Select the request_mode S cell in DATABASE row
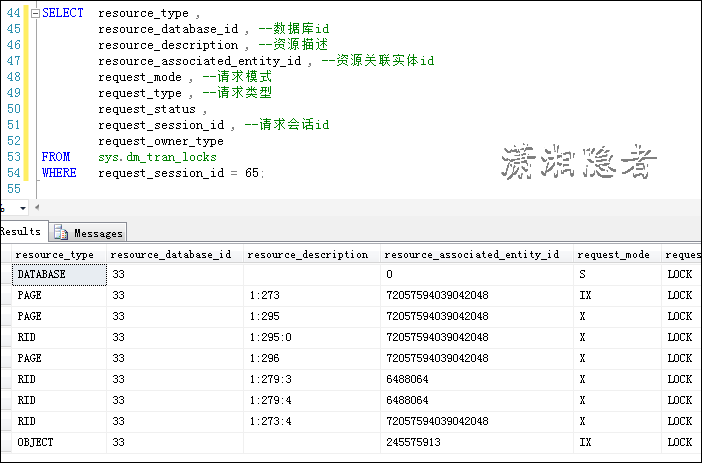 617,274
